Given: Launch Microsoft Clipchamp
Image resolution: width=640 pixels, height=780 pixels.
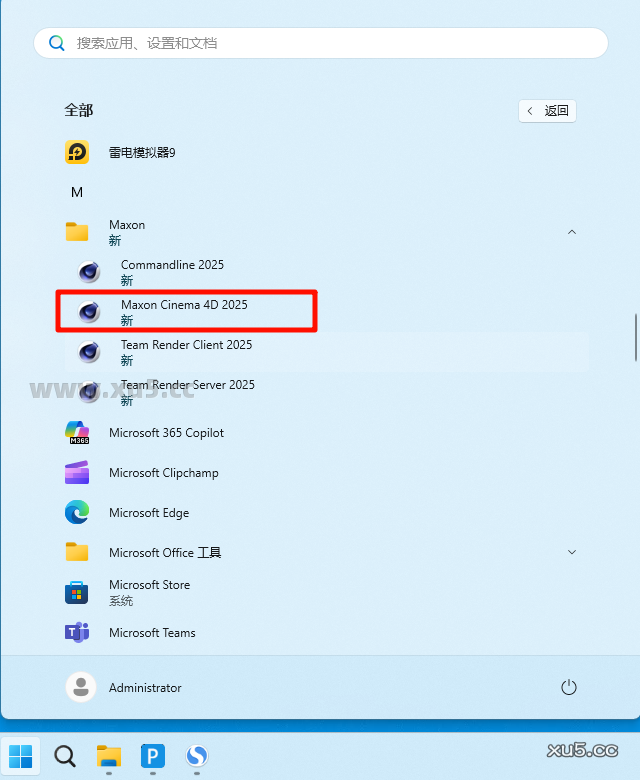Looking at the screenshot, I should [163, 473].
